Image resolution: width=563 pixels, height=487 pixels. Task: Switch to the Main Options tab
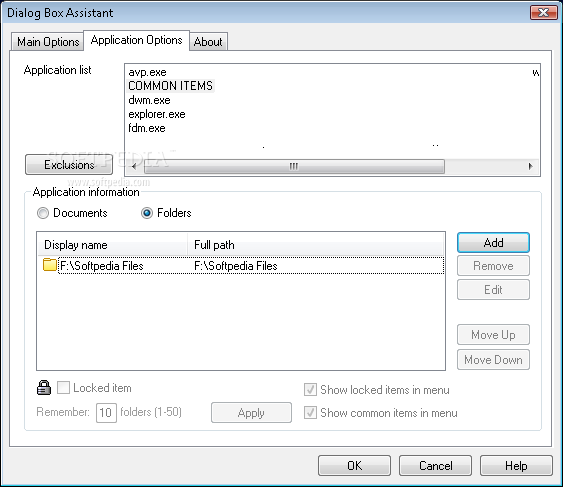pos(48,42)
